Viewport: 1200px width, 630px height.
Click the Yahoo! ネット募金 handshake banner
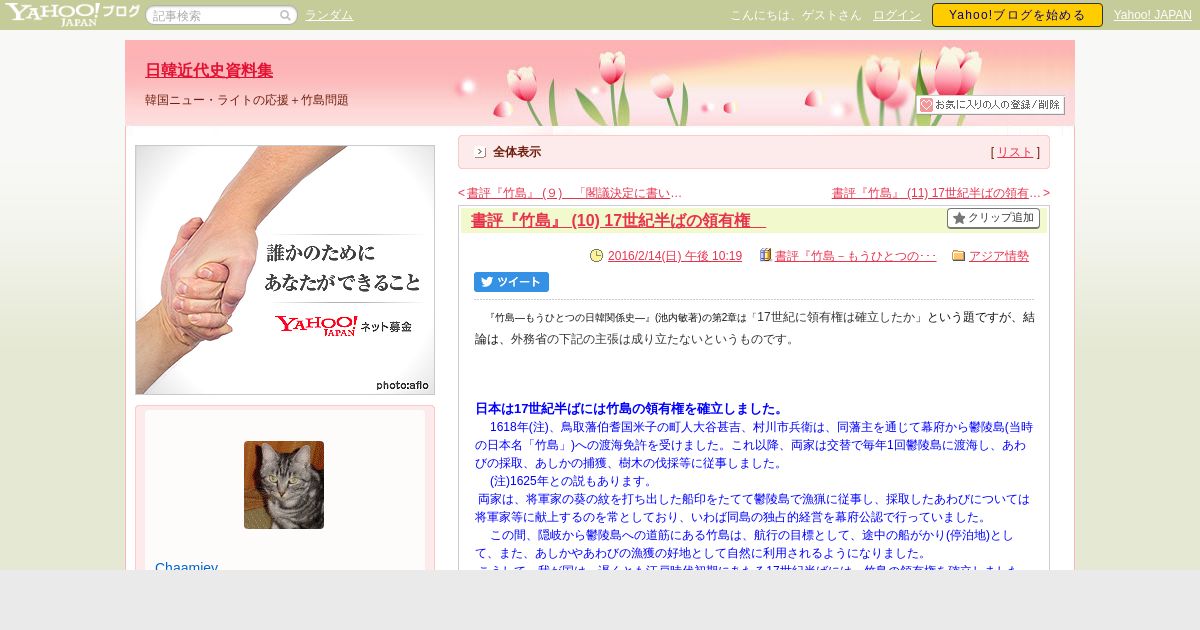tap(285, 270)
